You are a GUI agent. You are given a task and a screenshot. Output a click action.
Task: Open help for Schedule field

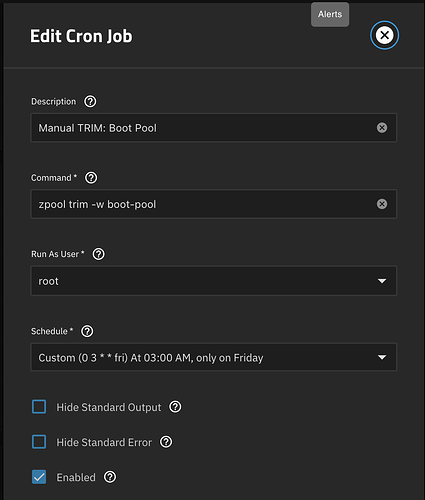[87, 331]
